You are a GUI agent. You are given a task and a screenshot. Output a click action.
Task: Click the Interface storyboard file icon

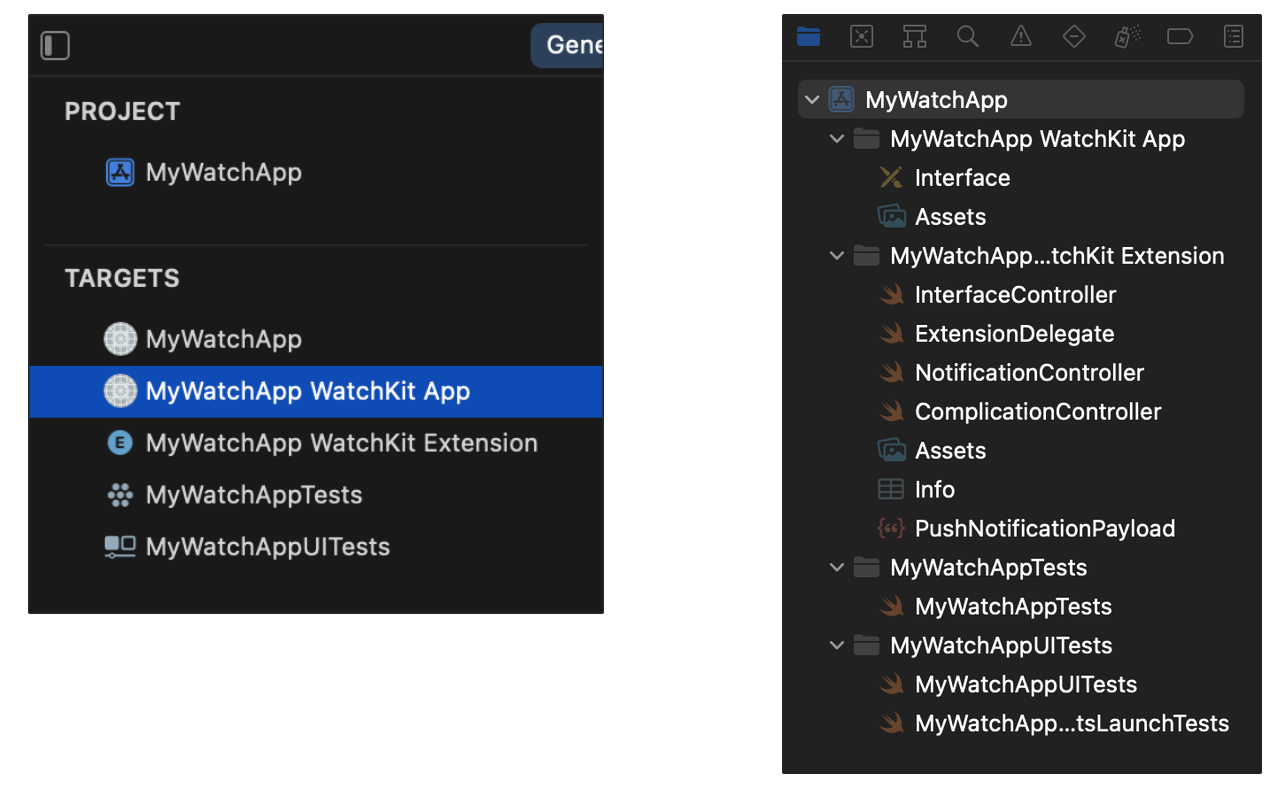[x=890, y=178]
